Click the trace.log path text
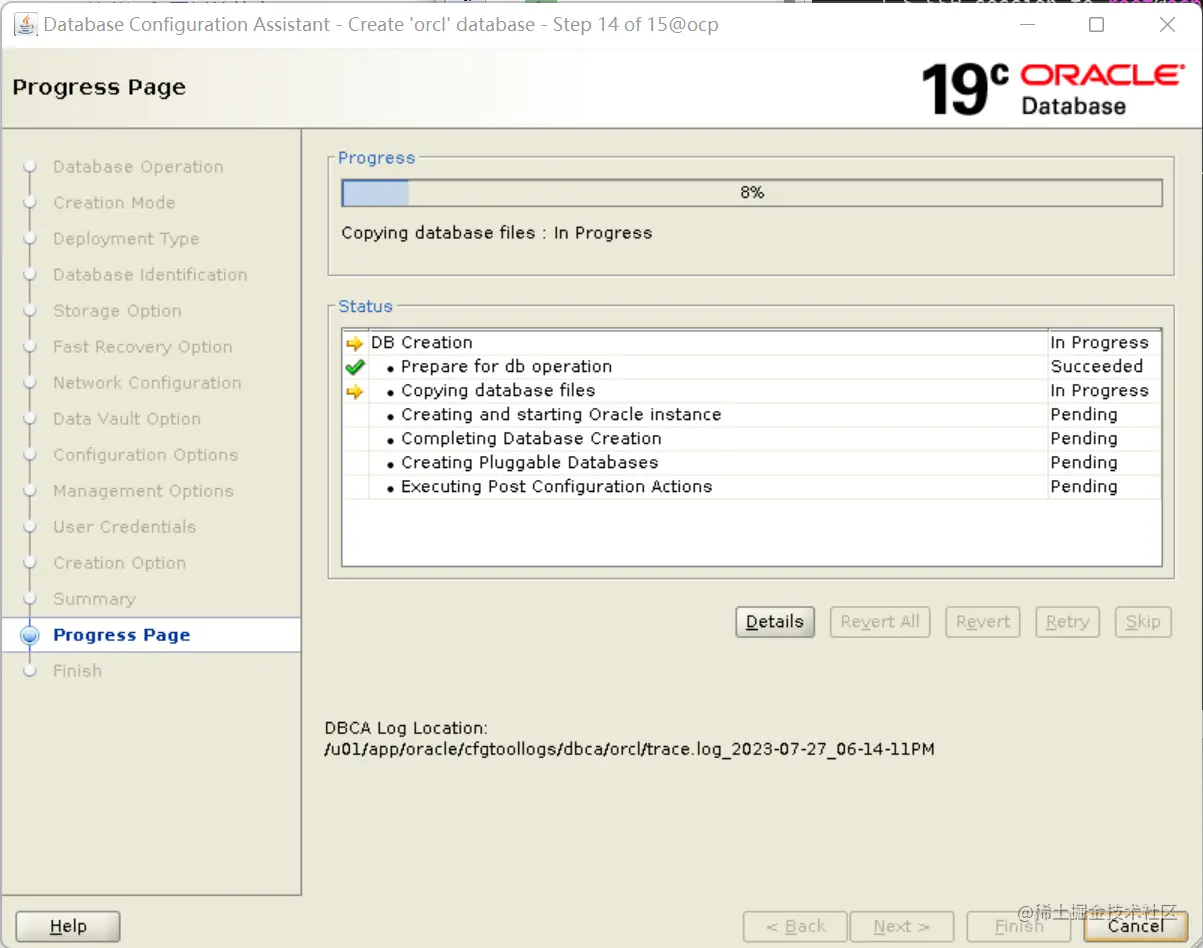Image resolution: width=1203 pixels, height=948 pixels. (x=630, y=749)
